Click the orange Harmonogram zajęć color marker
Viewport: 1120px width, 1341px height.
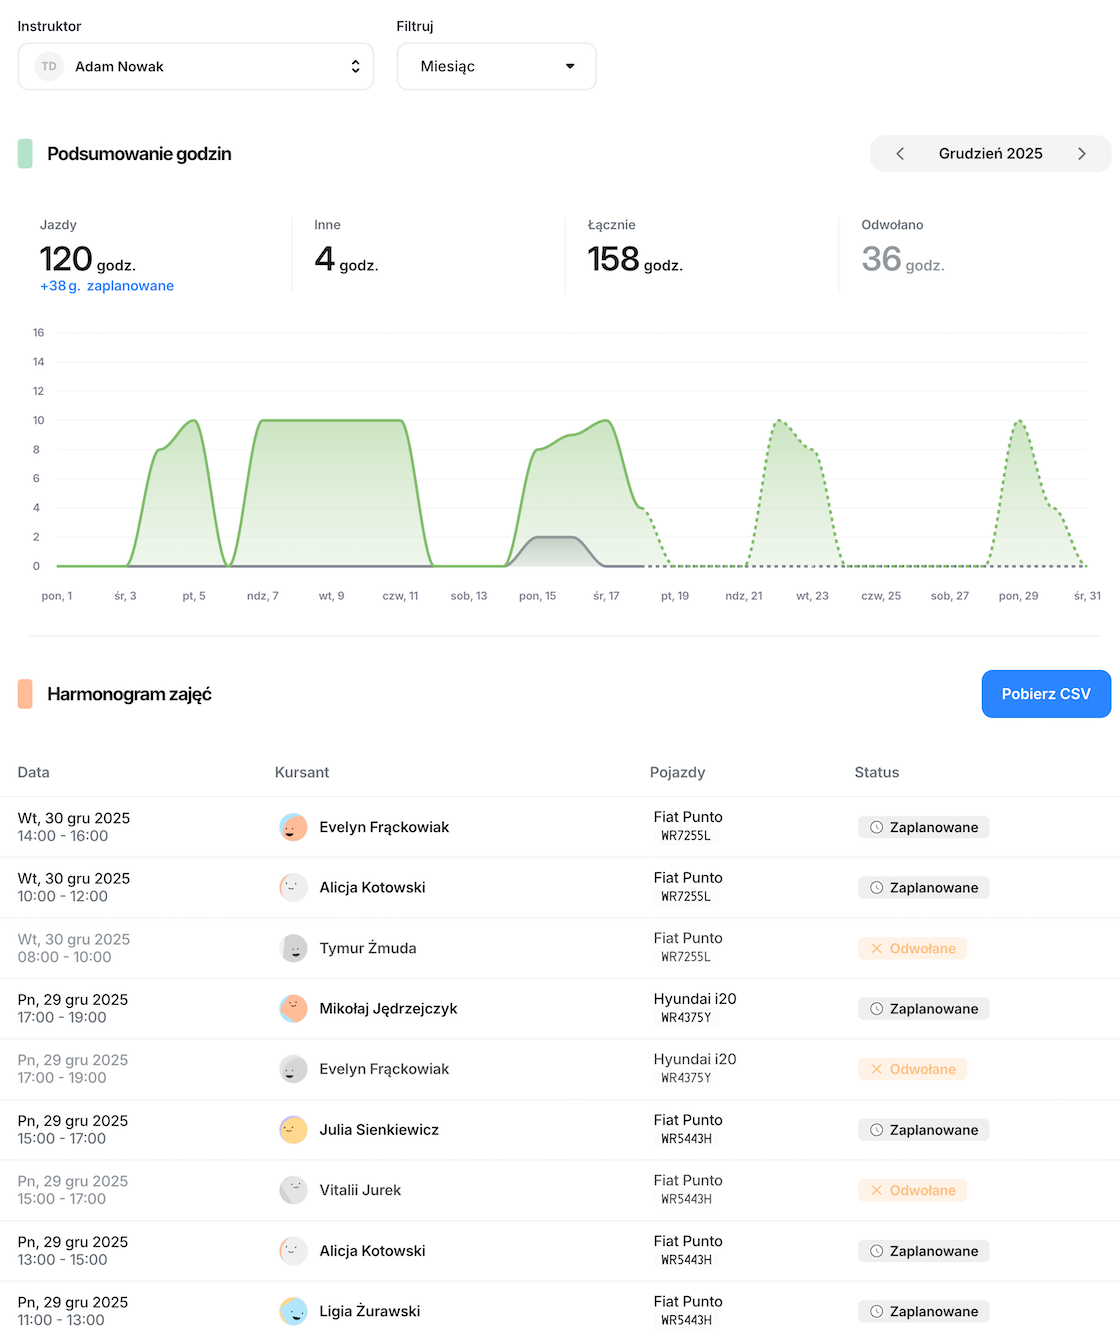[x=25, y=694]
